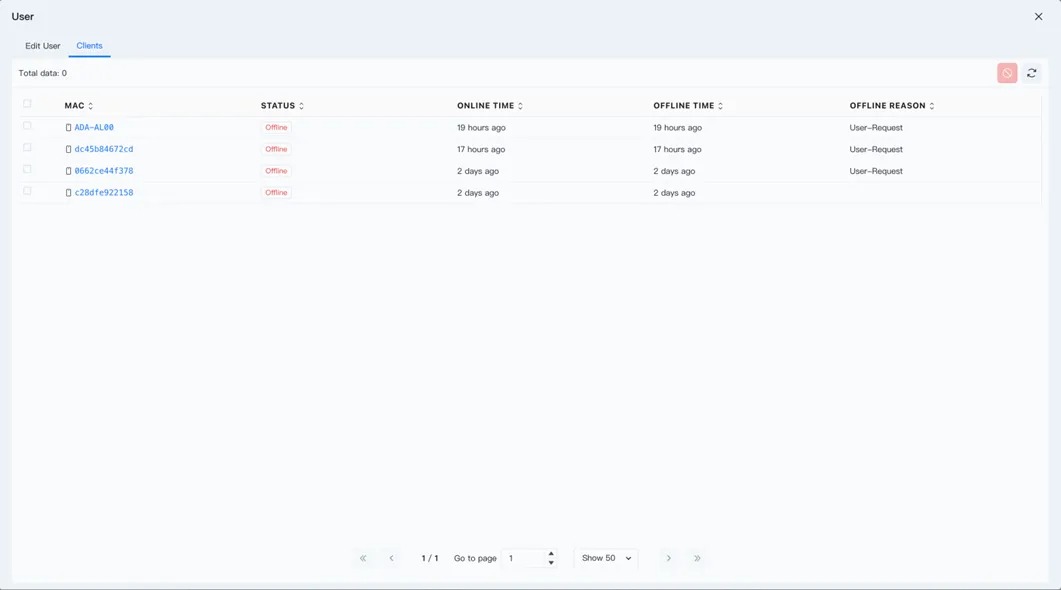This screenshot has height=590, width=1061.
Task: Click the Go to page input field
Action: pos(523,558)
